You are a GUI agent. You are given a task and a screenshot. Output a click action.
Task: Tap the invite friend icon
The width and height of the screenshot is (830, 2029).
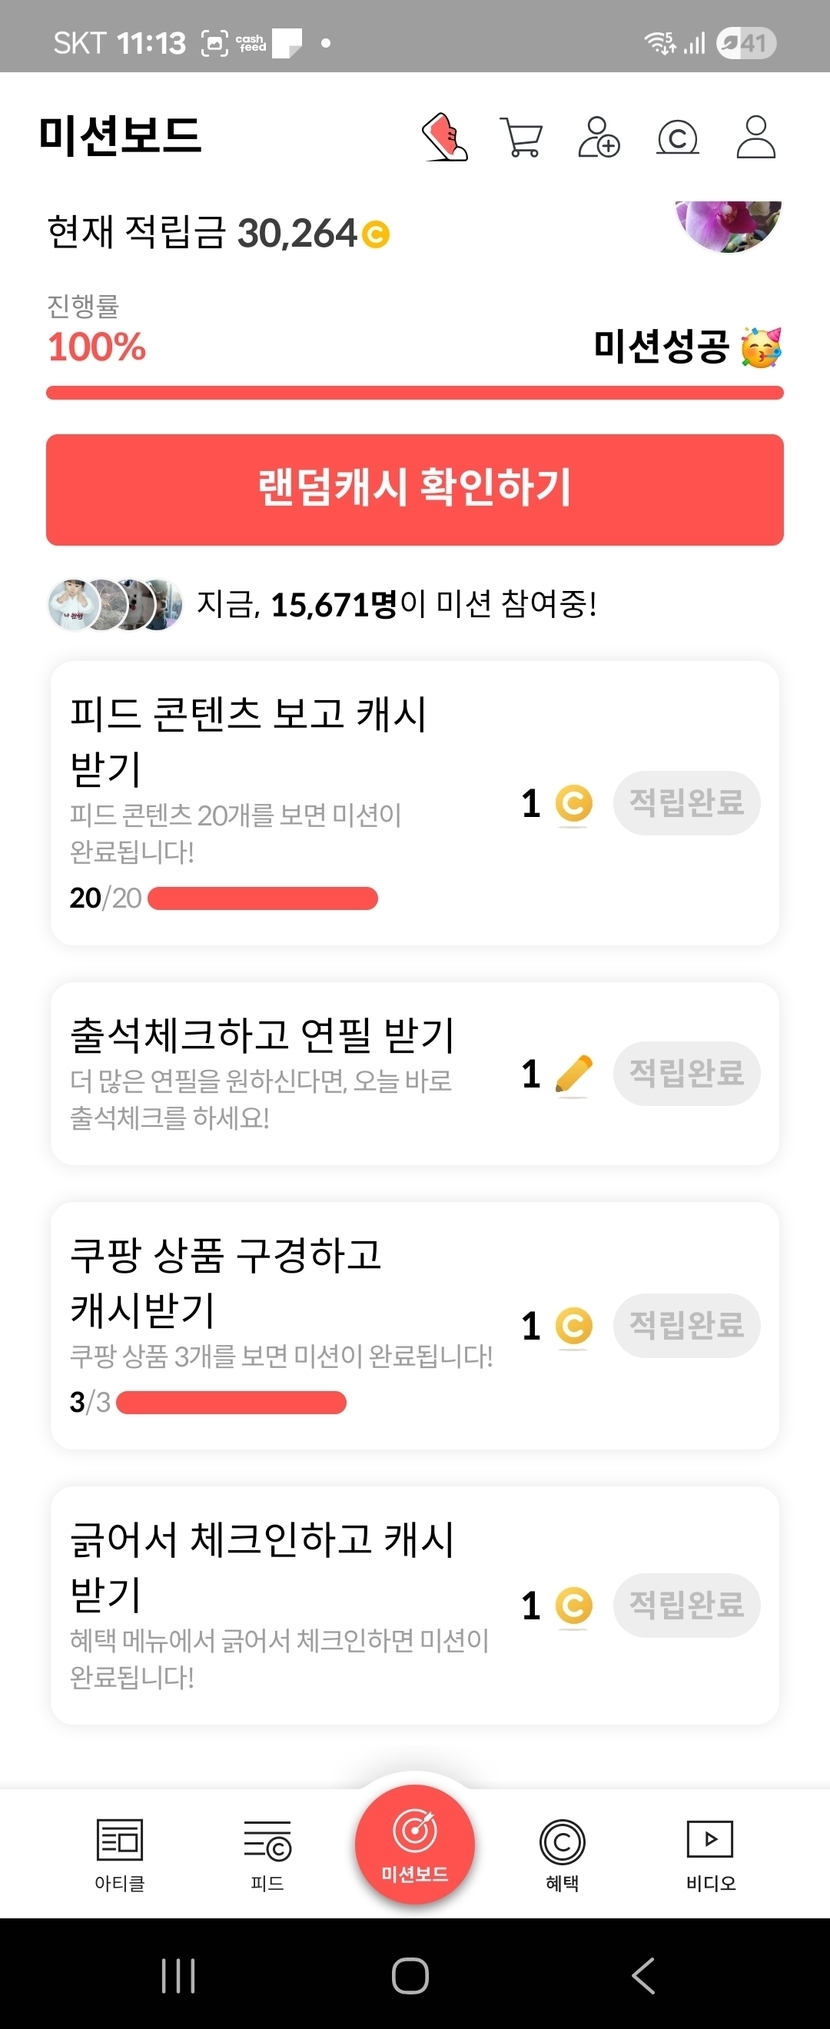[x=599, y=137]
